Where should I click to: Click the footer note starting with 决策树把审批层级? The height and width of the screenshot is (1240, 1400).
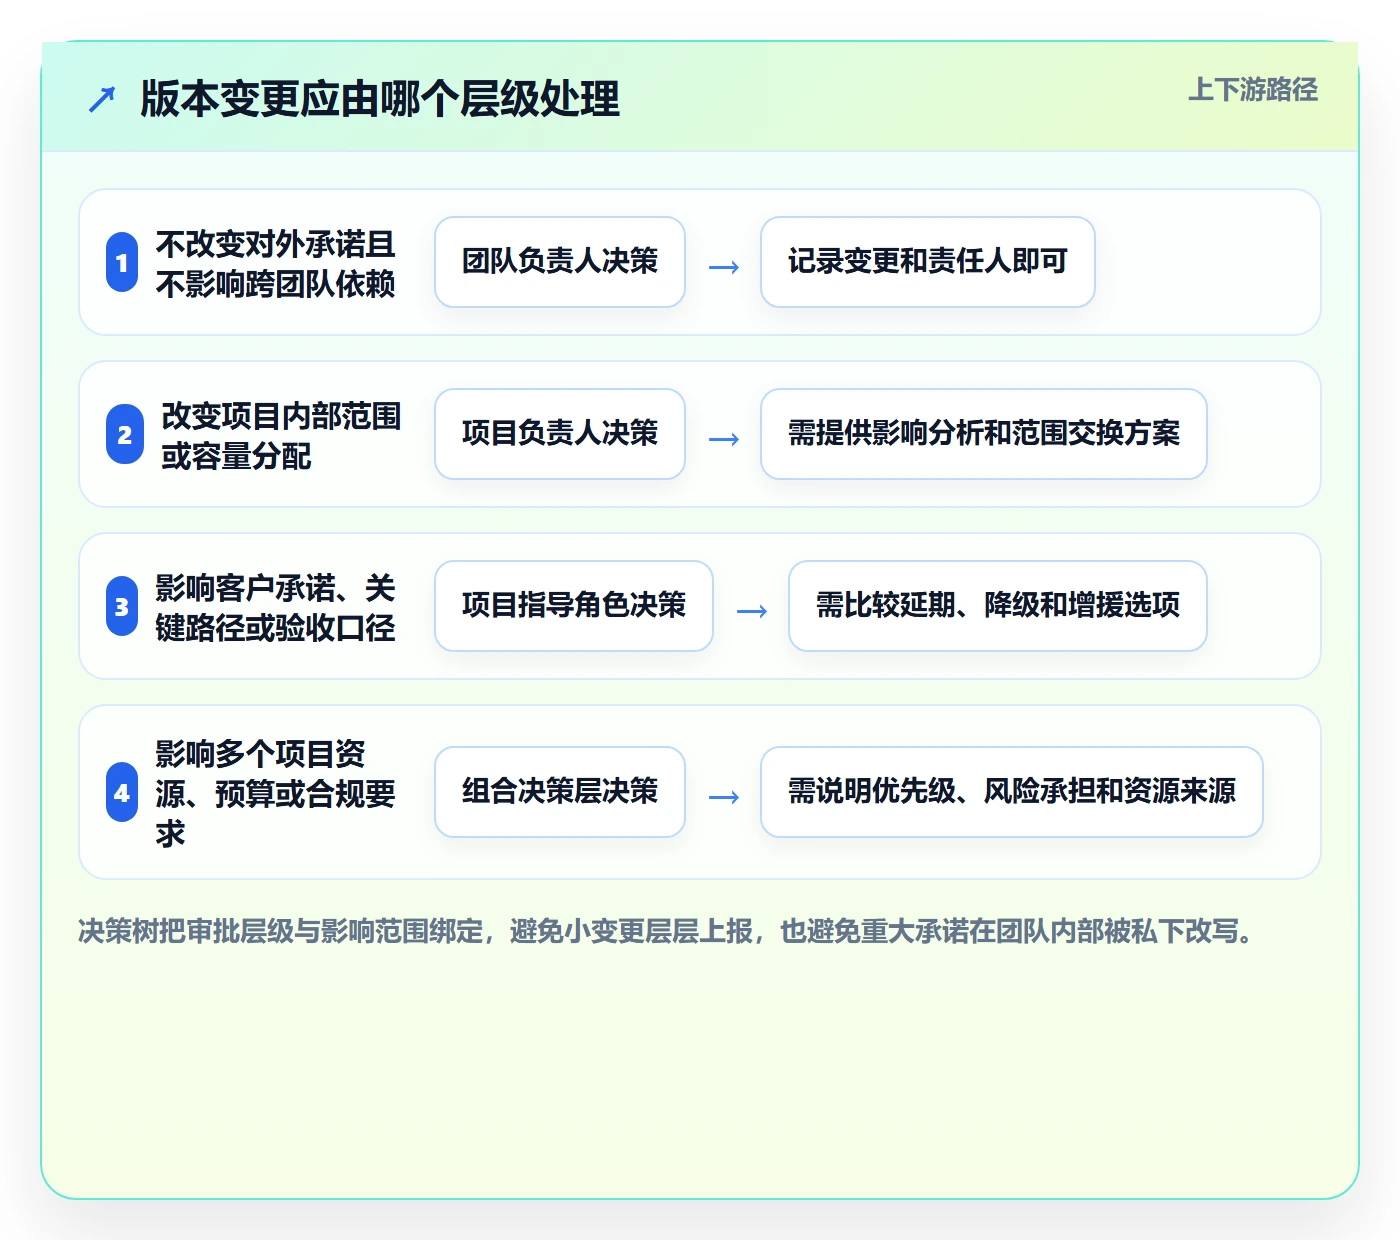point(666,932)
